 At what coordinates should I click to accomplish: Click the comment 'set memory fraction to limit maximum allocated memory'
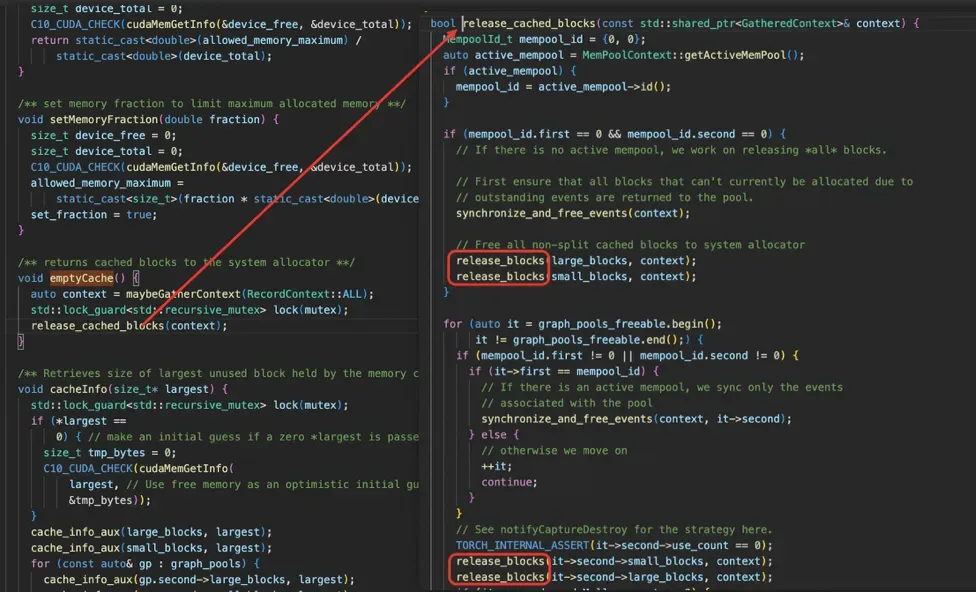click(x=212, y=104)
